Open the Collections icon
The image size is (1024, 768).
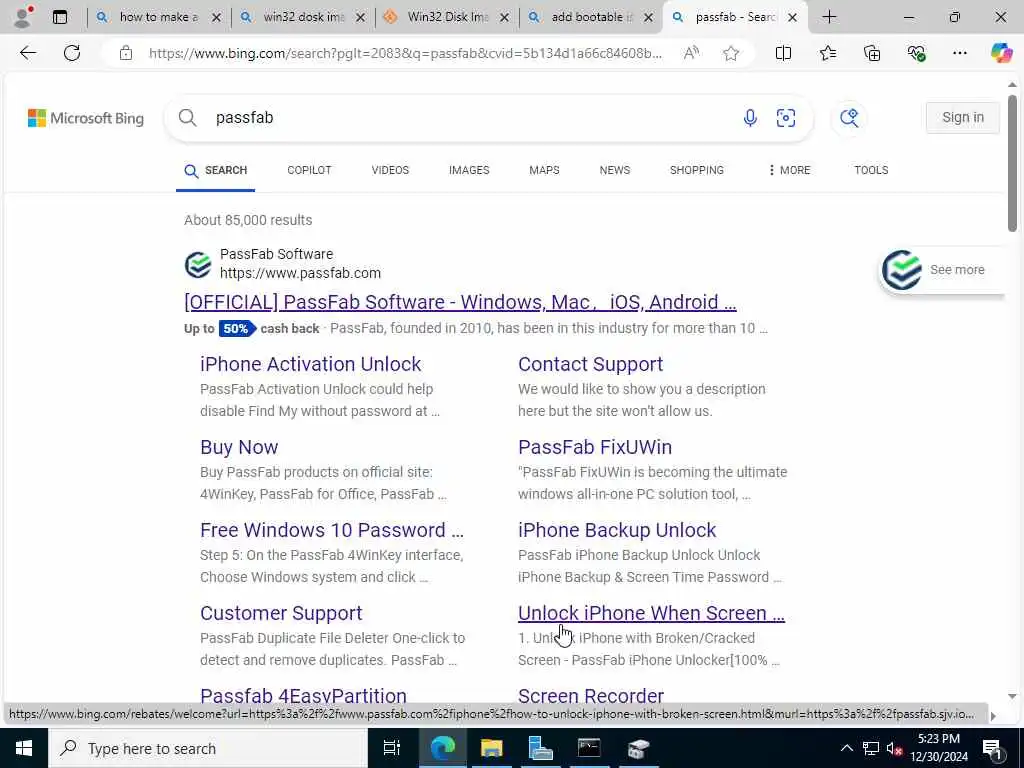click(x=872, y=54)
